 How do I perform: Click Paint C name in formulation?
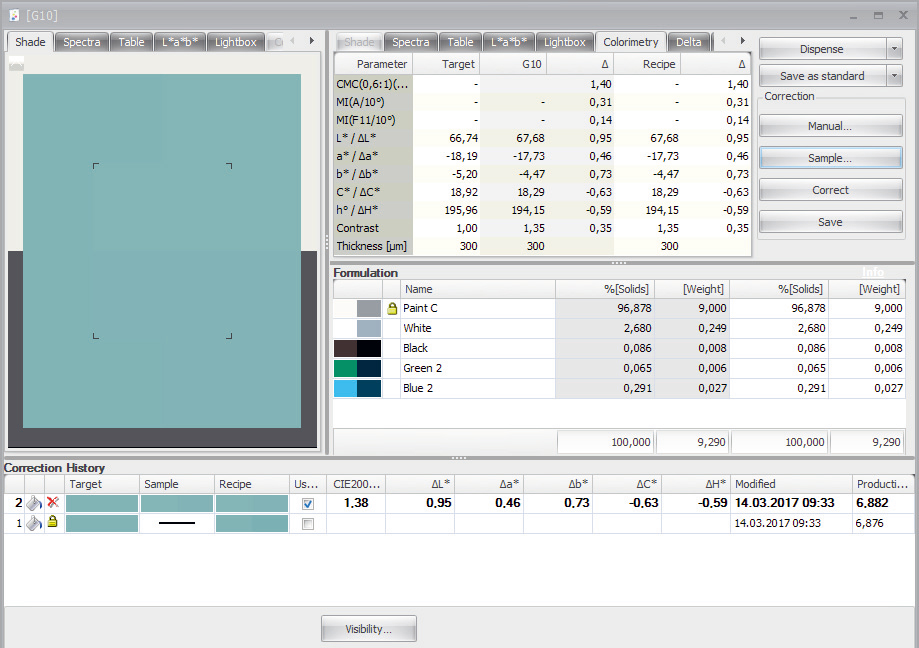(420, 308)
